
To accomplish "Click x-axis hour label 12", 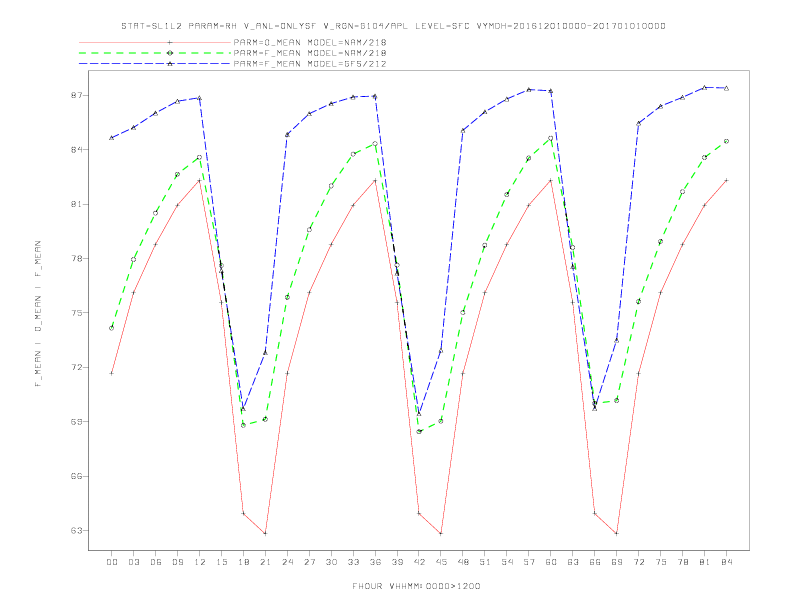I will click(200, 562).
